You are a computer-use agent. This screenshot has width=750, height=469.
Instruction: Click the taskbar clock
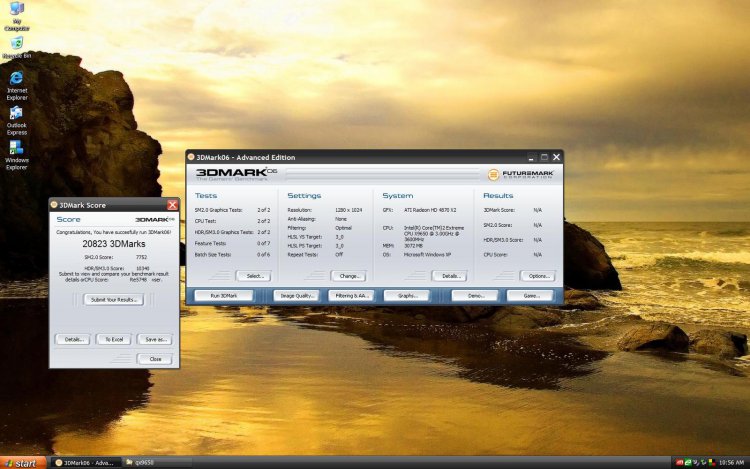(731, 463)
